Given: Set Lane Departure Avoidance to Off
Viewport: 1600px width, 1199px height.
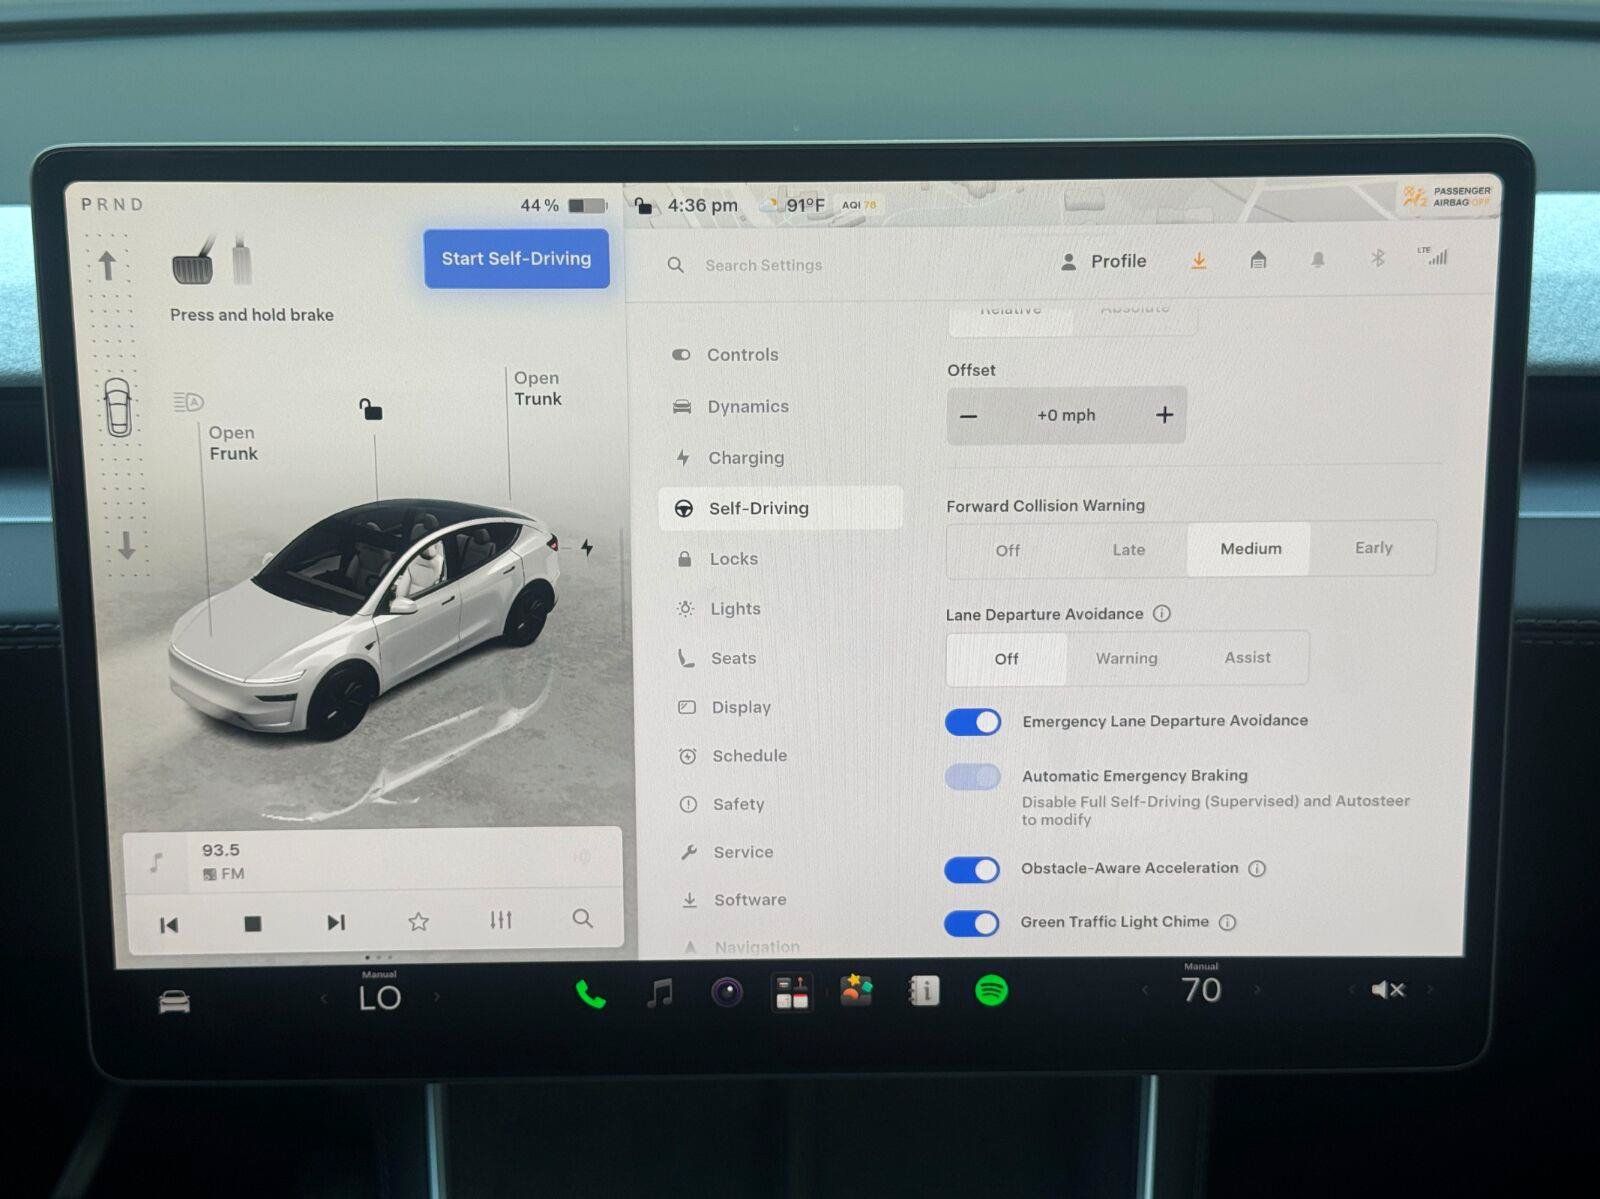Looking at the screenshot, I should (1007, 659).
